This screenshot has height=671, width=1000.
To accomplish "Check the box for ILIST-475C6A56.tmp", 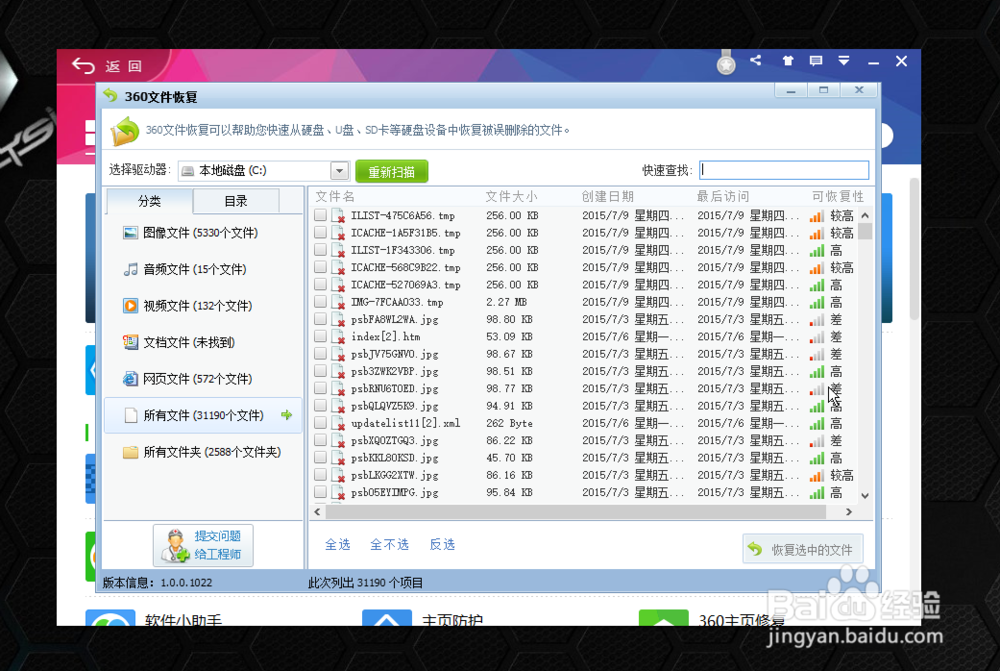I will [x=320, y=215].
